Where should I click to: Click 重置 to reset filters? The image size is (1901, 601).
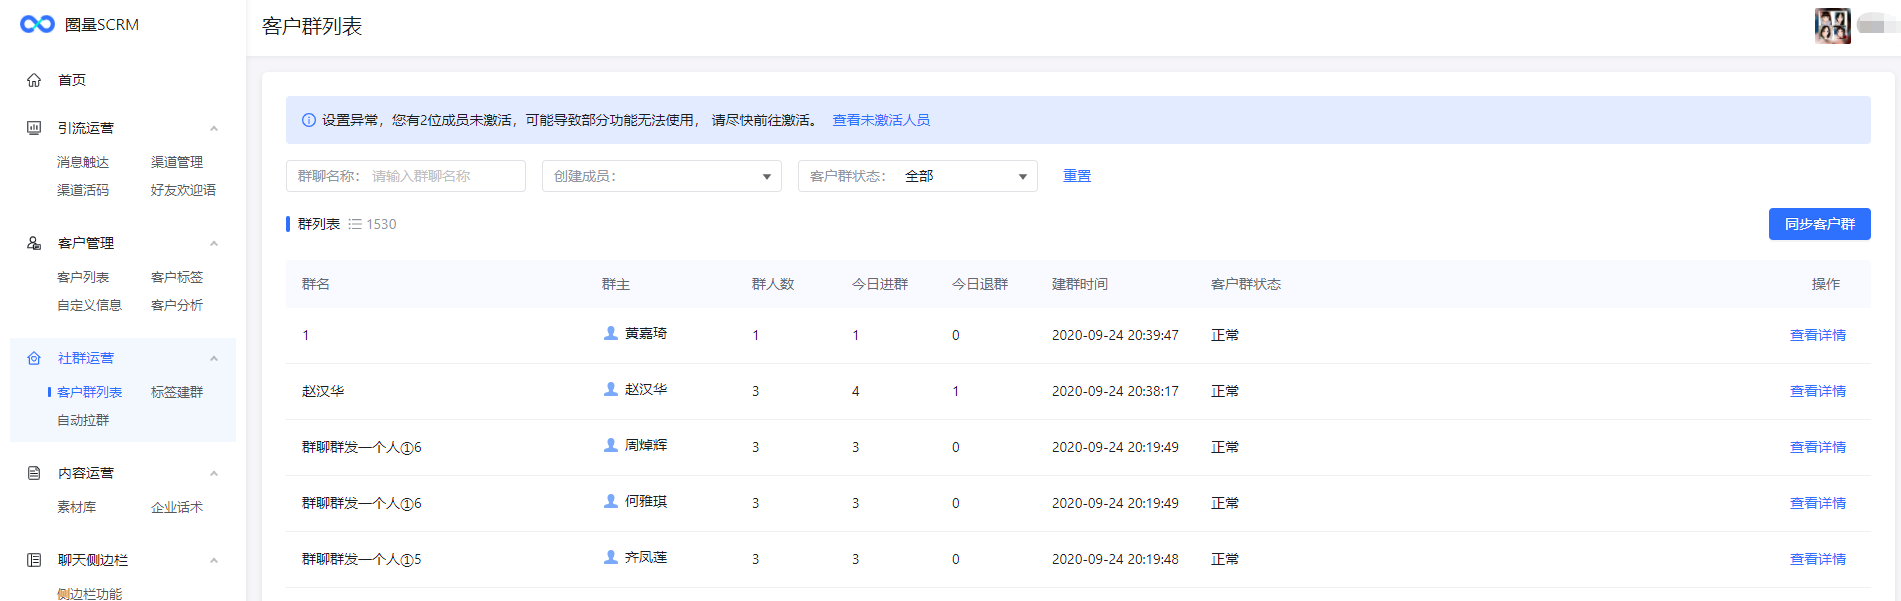[1076, 176]
